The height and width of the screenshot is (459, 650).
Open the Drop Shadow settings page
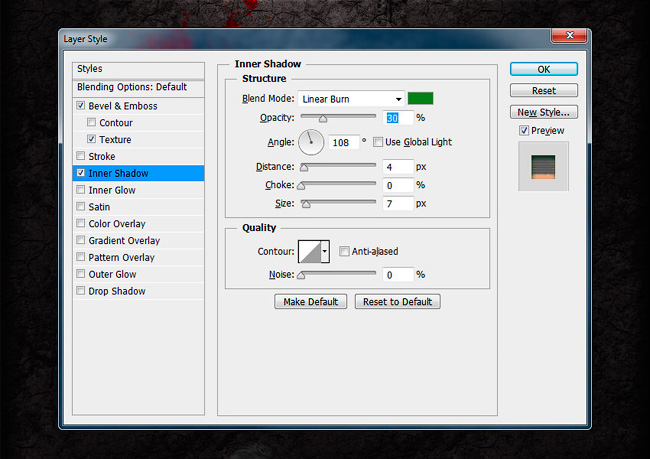(117, 291)
